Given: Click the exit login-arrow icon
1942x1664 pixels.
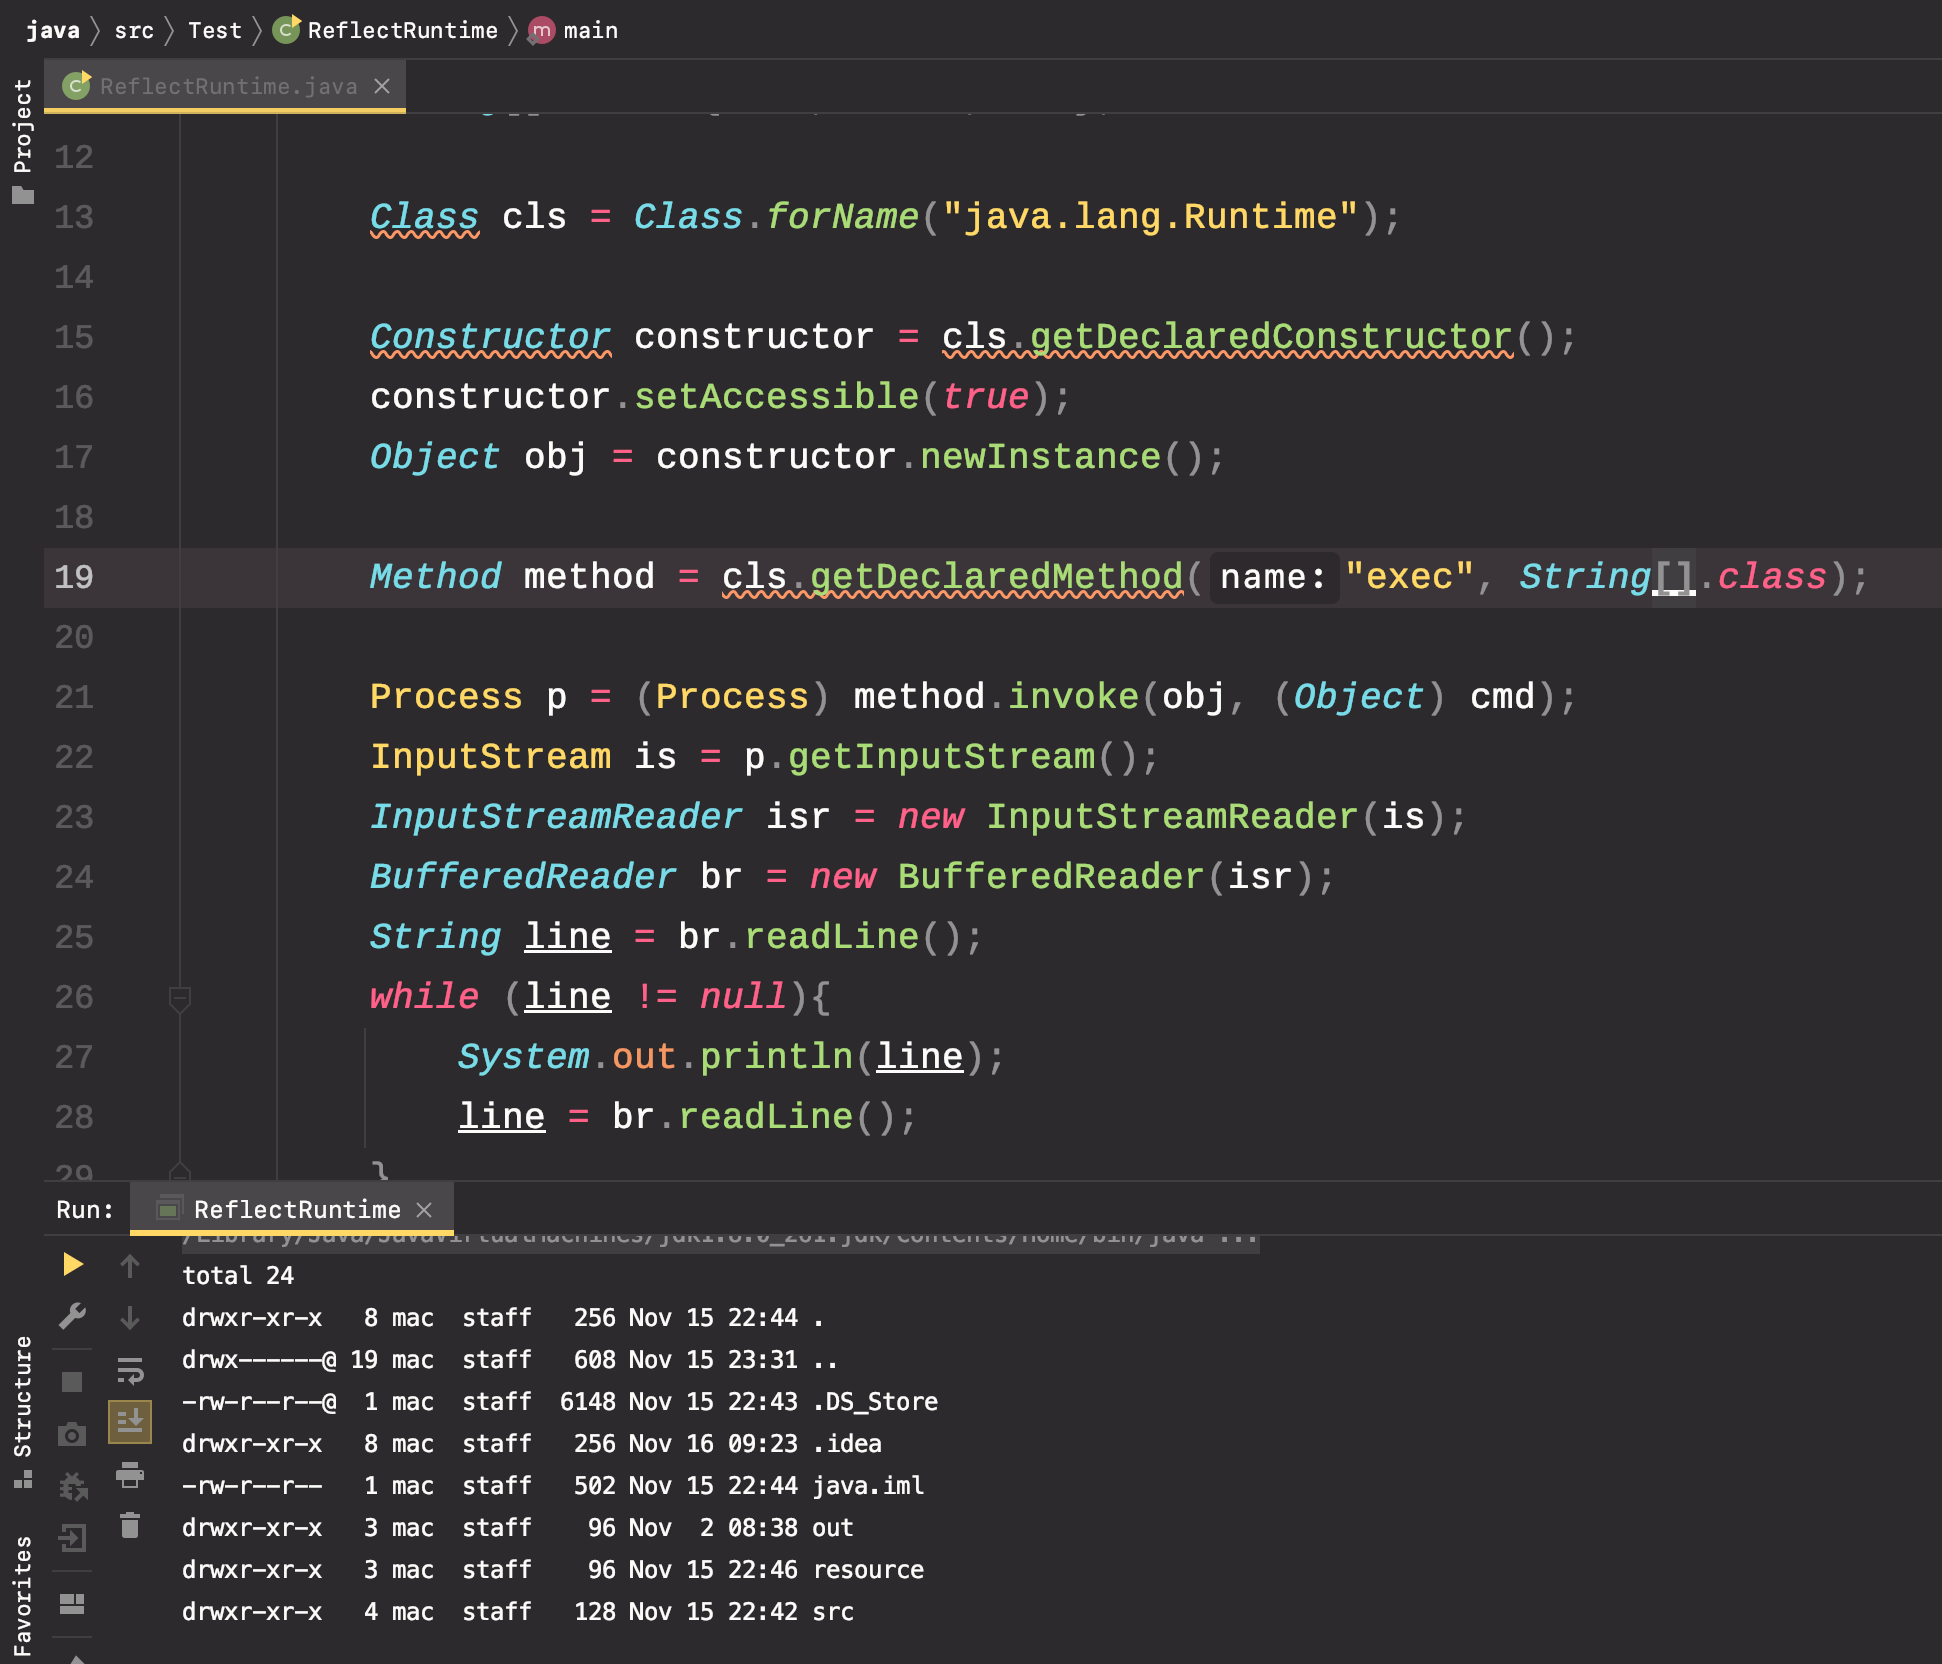Looking at the screenshot, I should click(72, 1538).
